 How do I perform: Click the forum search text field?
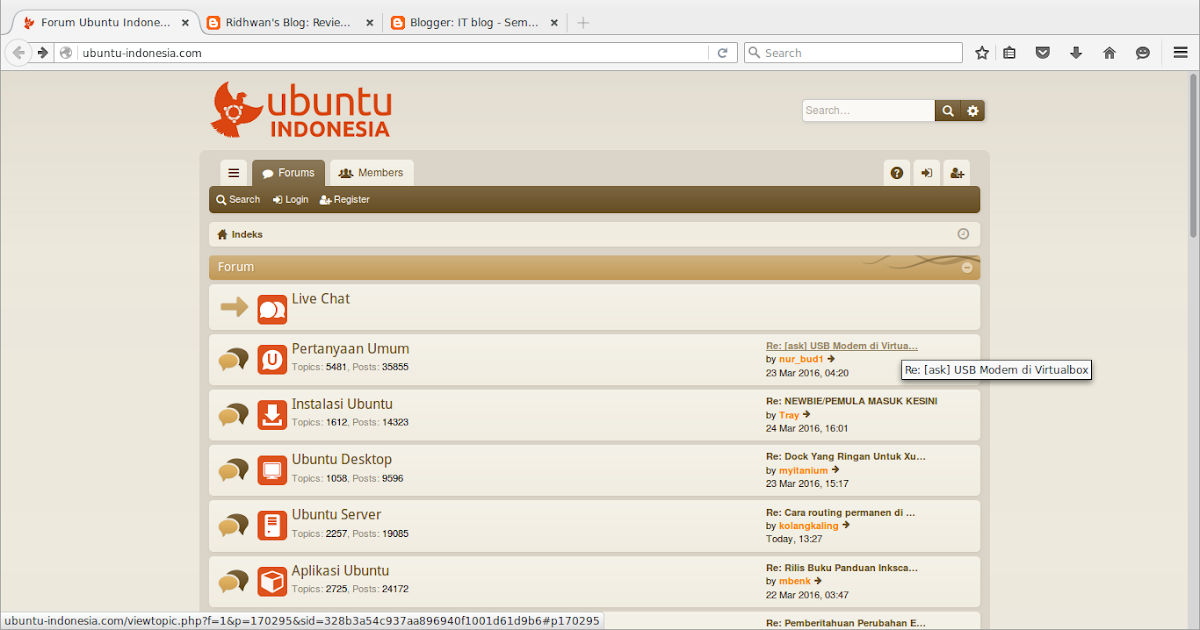pyautogui.click(x=866, y=110)
